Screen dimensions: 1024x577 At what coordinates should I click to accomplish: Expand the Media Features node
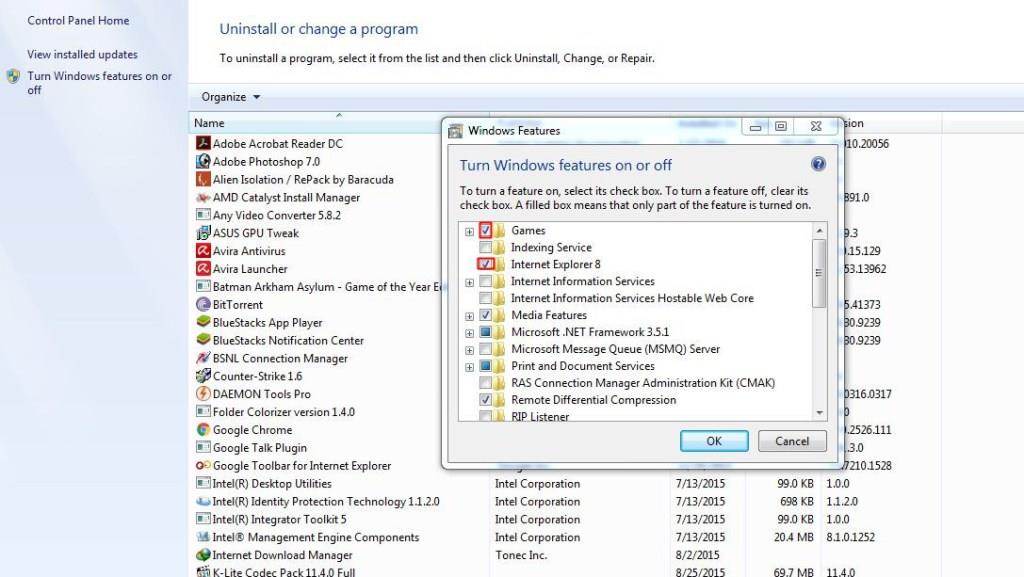tap(469, 316)
